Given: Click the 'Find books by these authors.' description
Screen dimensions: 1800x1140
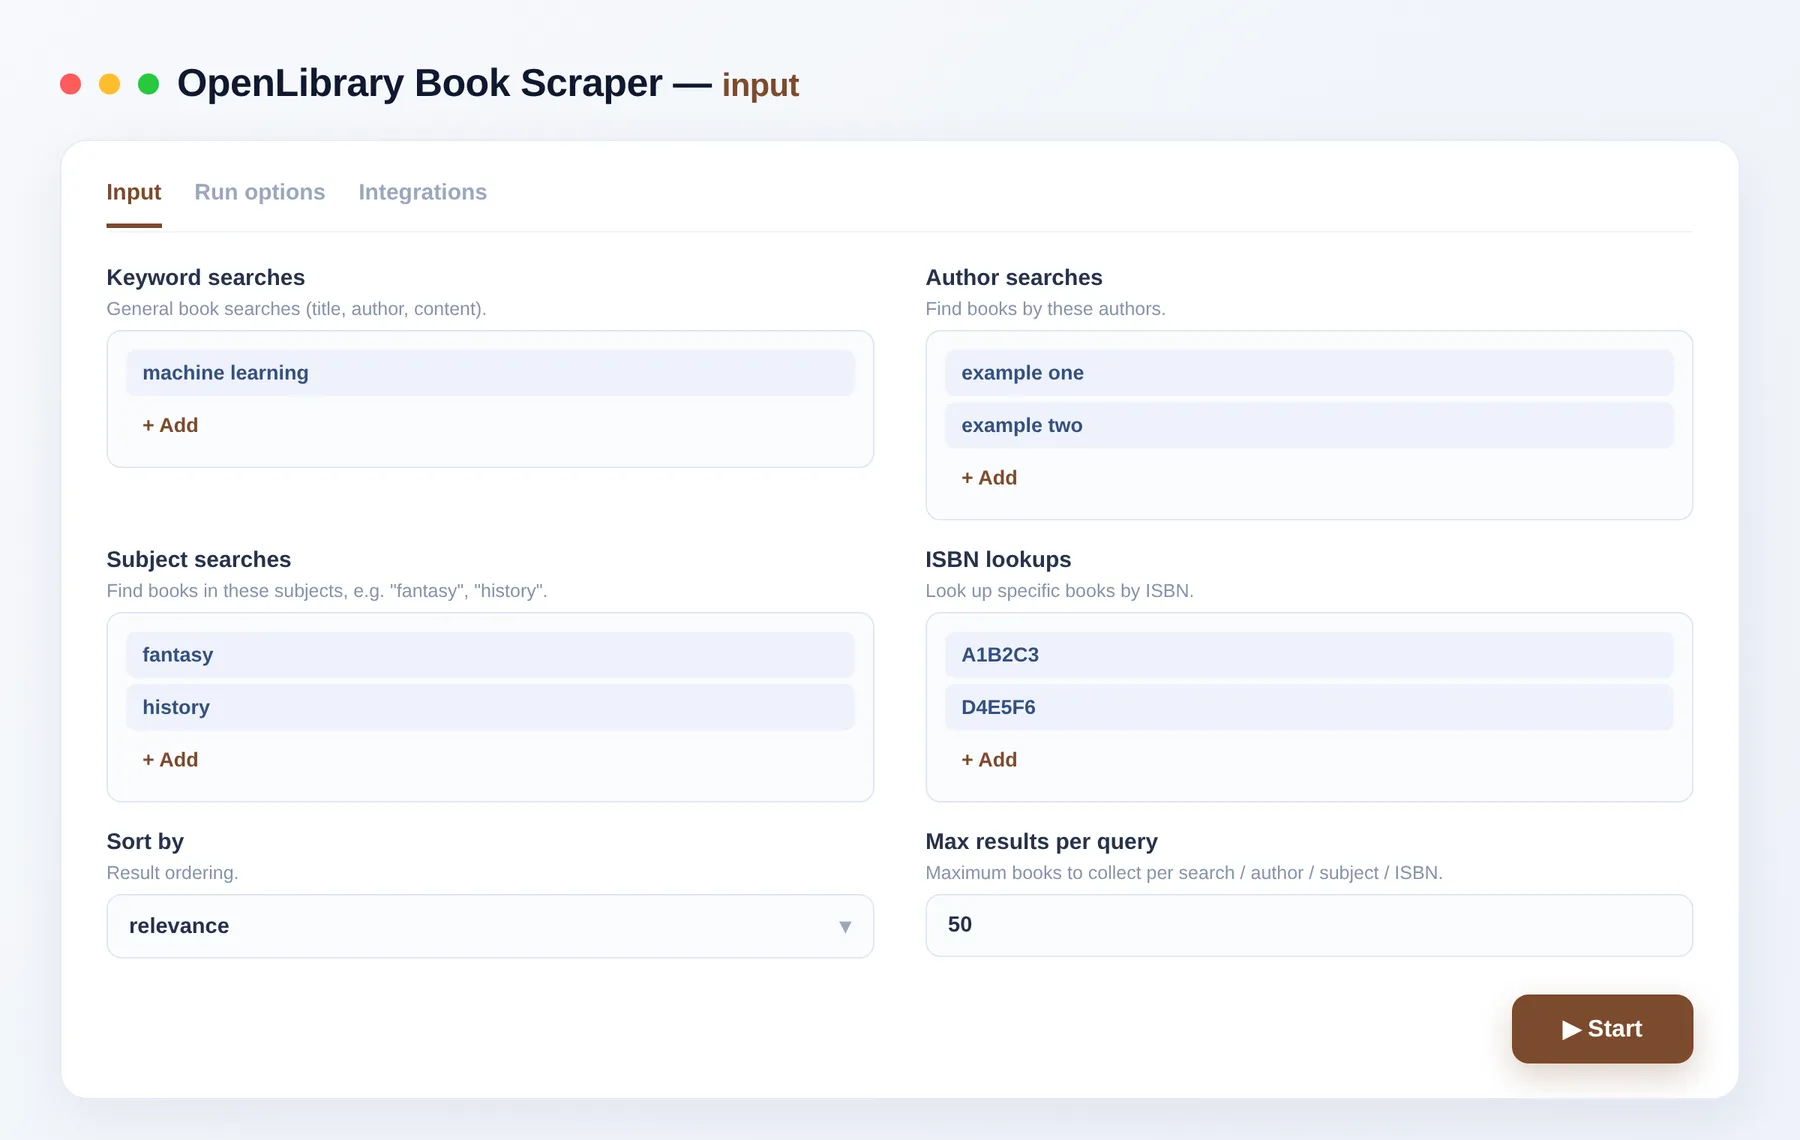Looking at the screenshot, I should [1046, 309].
